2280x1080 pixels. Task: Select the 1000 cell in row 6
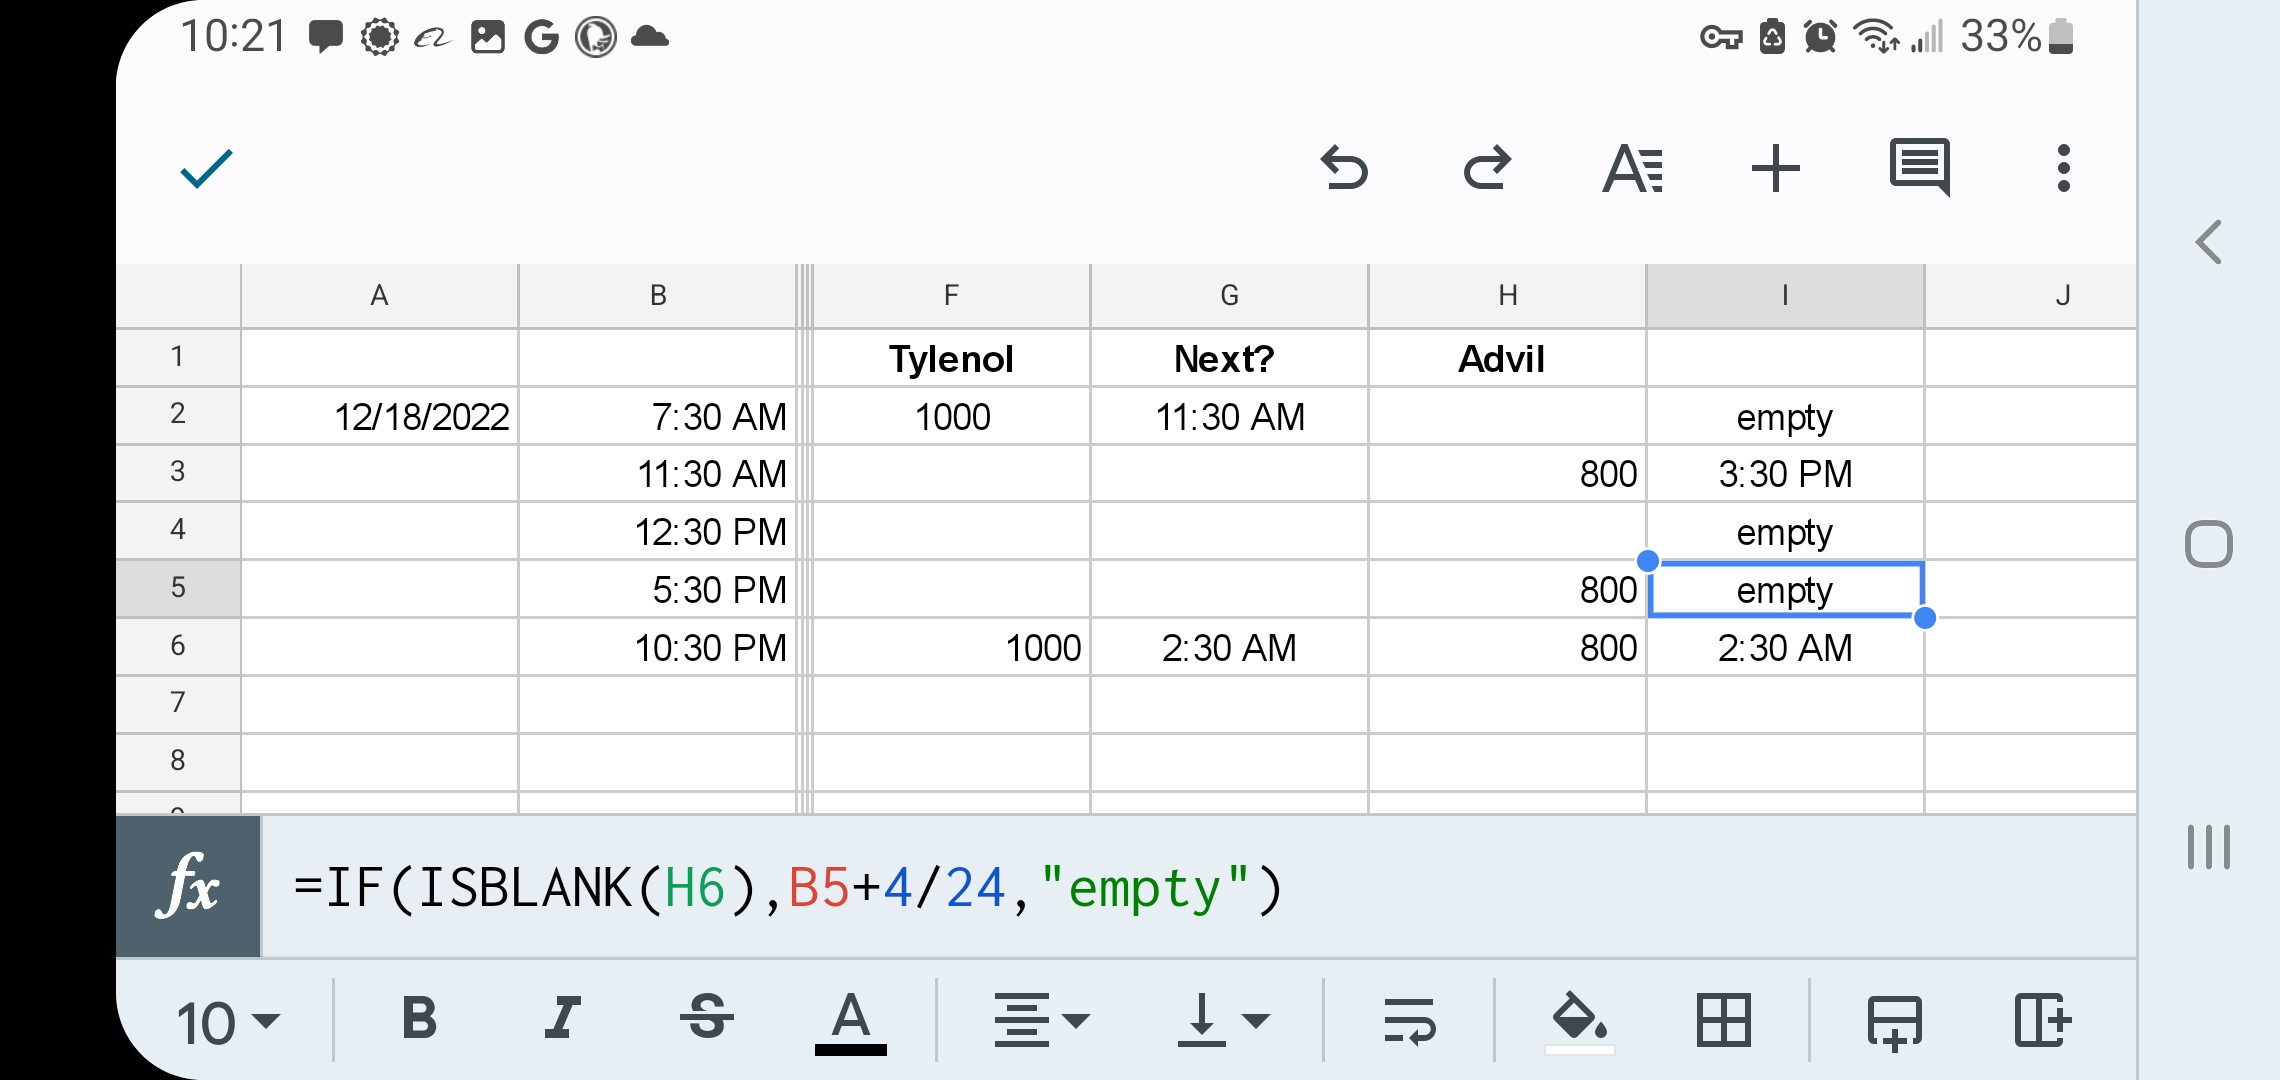(x=951, y=647)
